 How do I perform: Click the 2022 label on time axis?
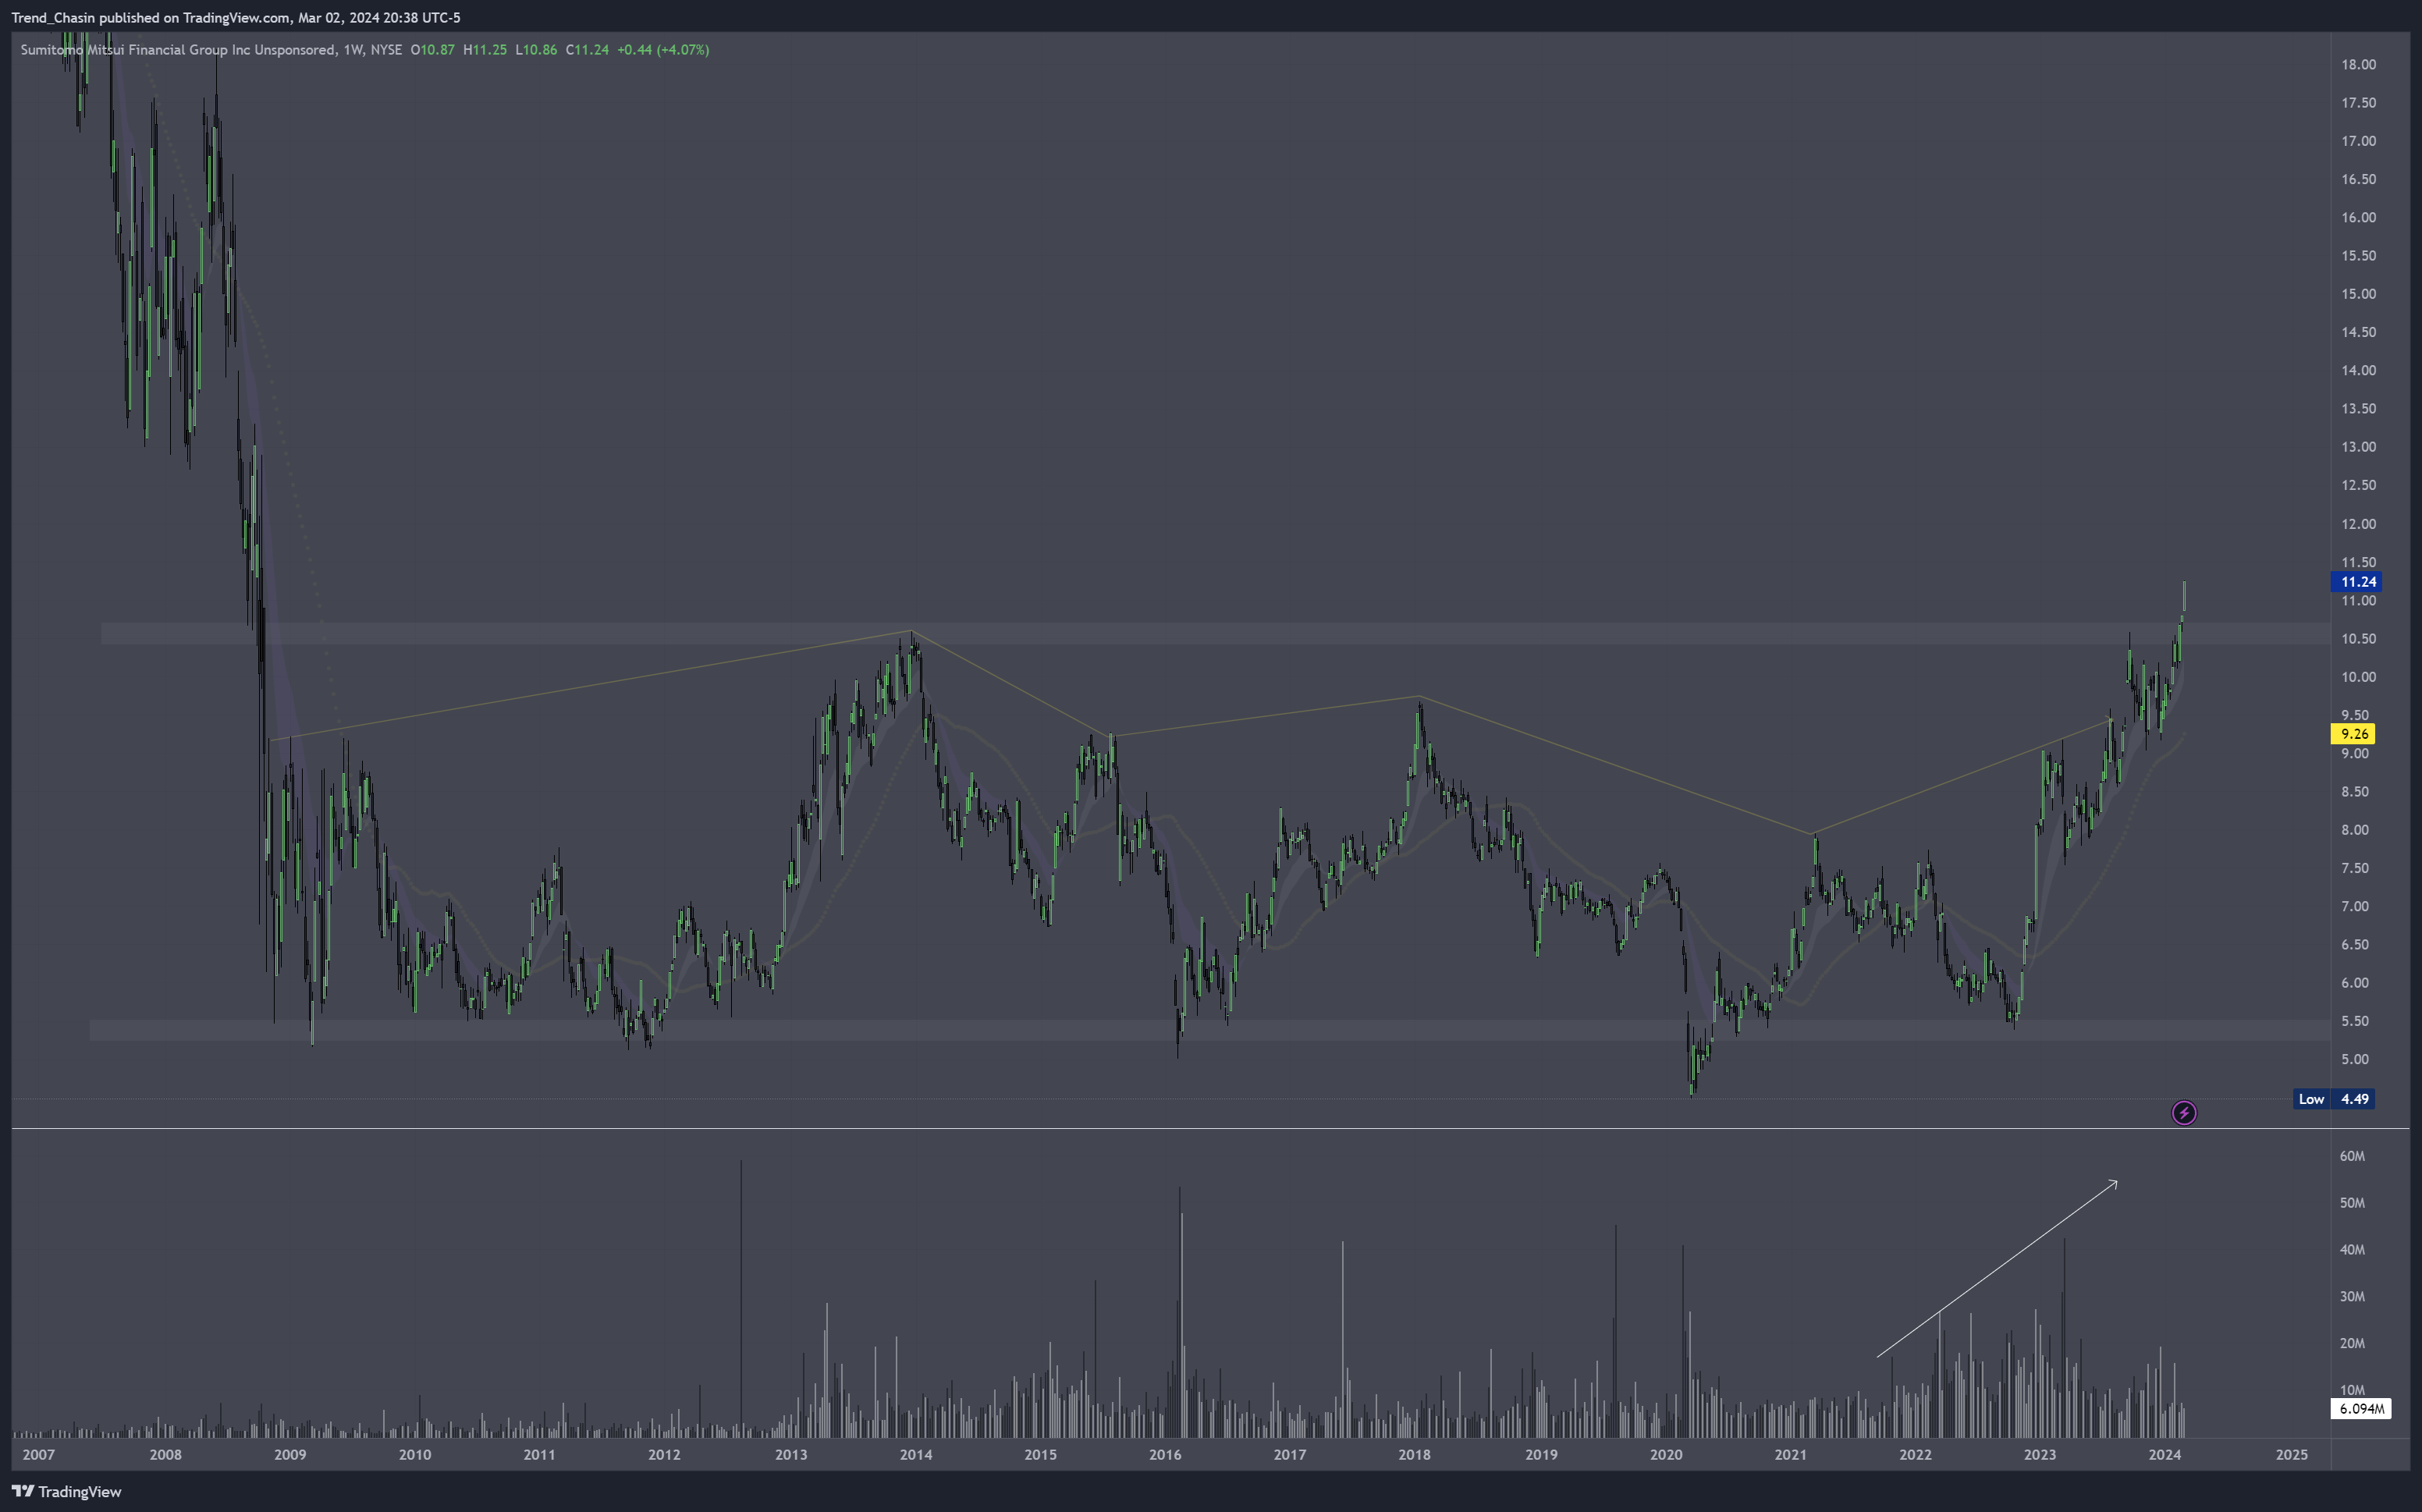[x=1915, y=1455]
